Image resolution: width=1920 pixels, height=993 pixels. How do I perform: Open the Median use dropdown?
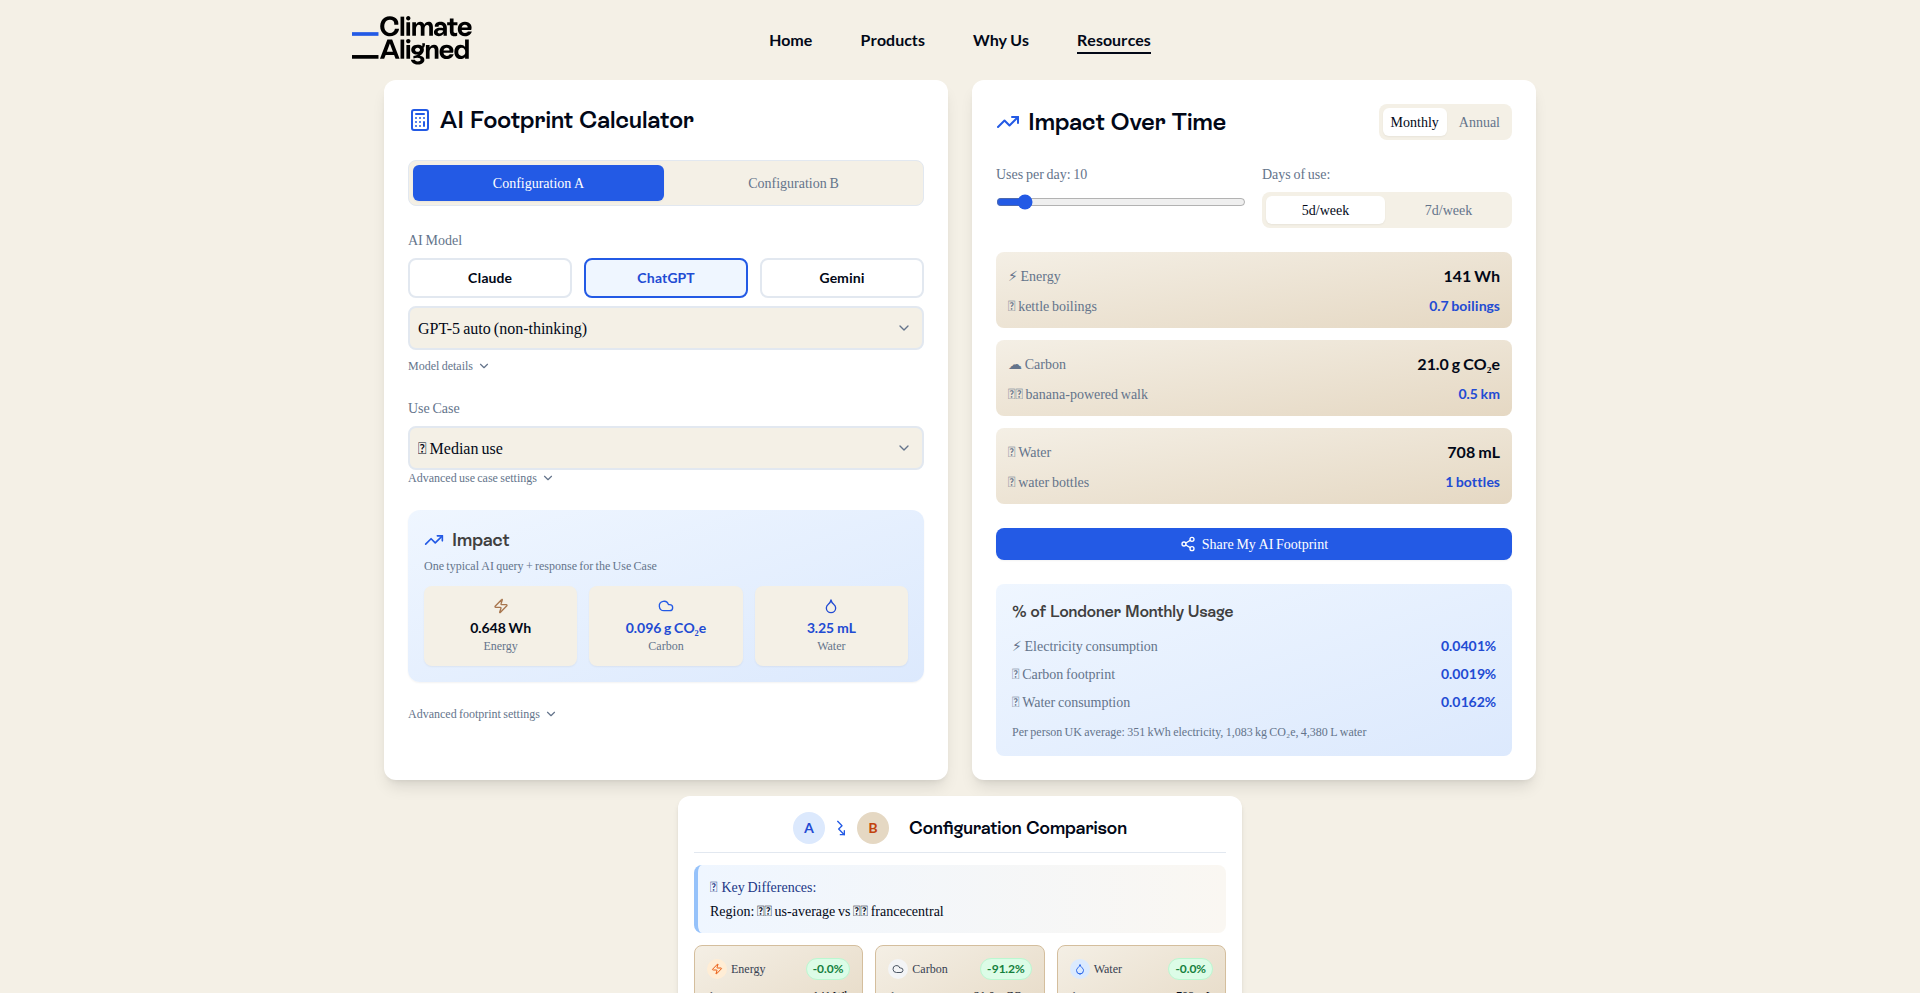[x=666, y=448]
